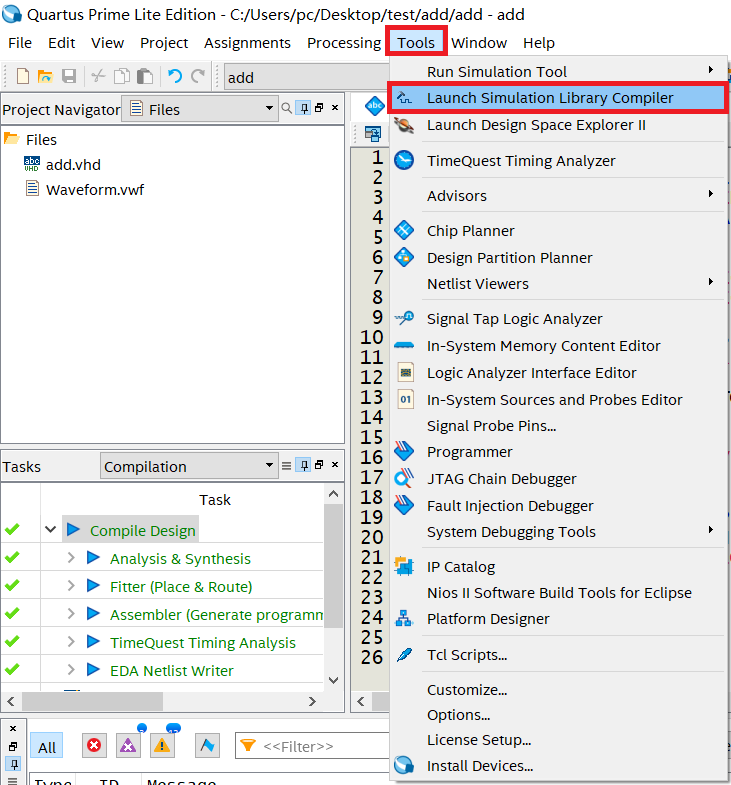Select Launch Simulation Library Compiler
Screen dimensions: 731x785
click(x=558, y=98)
